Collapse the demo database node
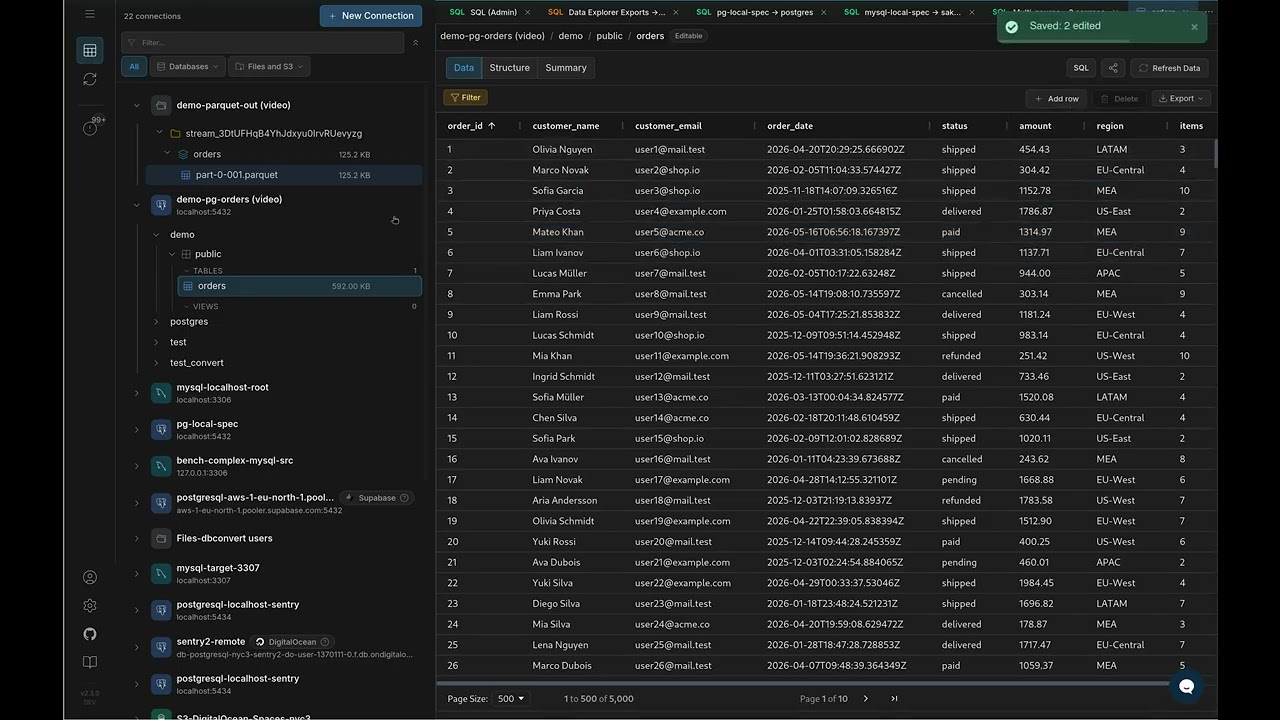The width and height of the screenshot is (1280, 720). [x=156, y=235]
